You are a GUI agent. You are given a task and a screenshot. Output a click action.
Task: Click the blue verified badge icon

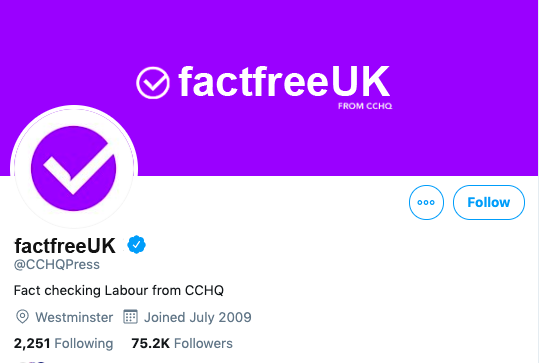point(136,244)
